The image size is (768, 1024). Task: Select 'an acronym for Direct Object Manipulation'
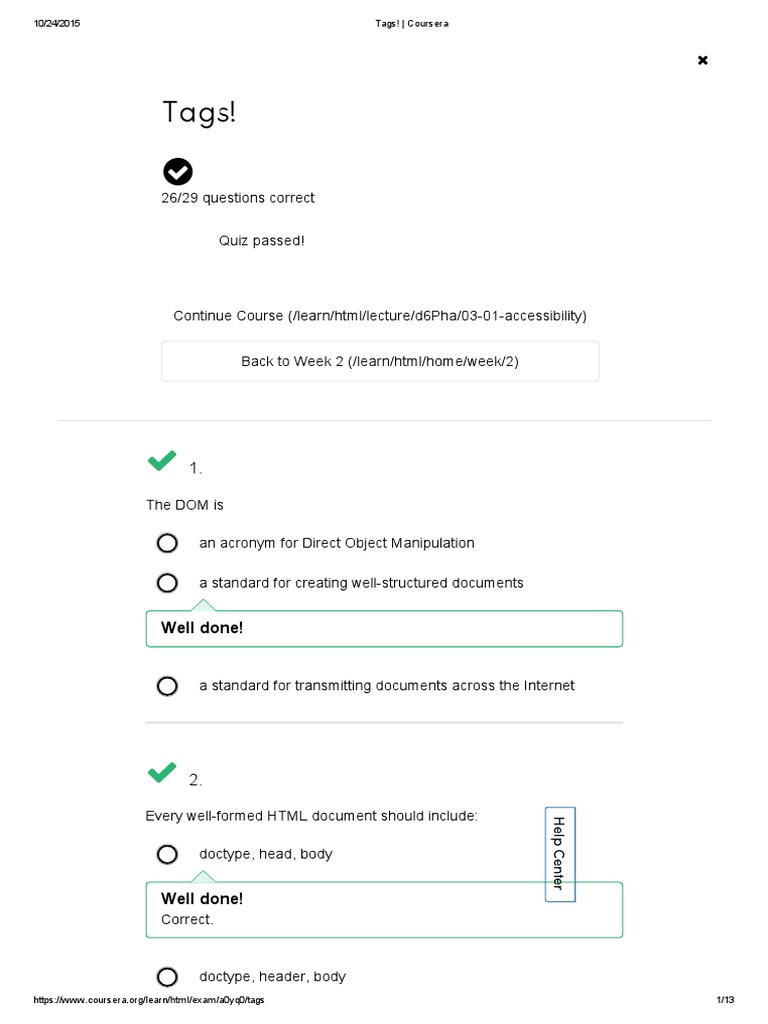point(167,543)
